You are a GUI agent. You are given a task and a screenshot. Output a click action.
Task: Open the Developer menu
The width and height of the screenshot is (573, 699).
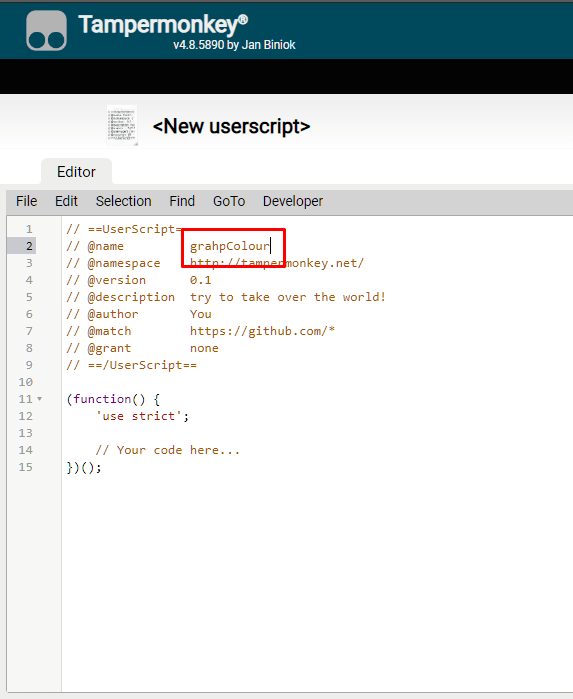[x=293, y=201]
